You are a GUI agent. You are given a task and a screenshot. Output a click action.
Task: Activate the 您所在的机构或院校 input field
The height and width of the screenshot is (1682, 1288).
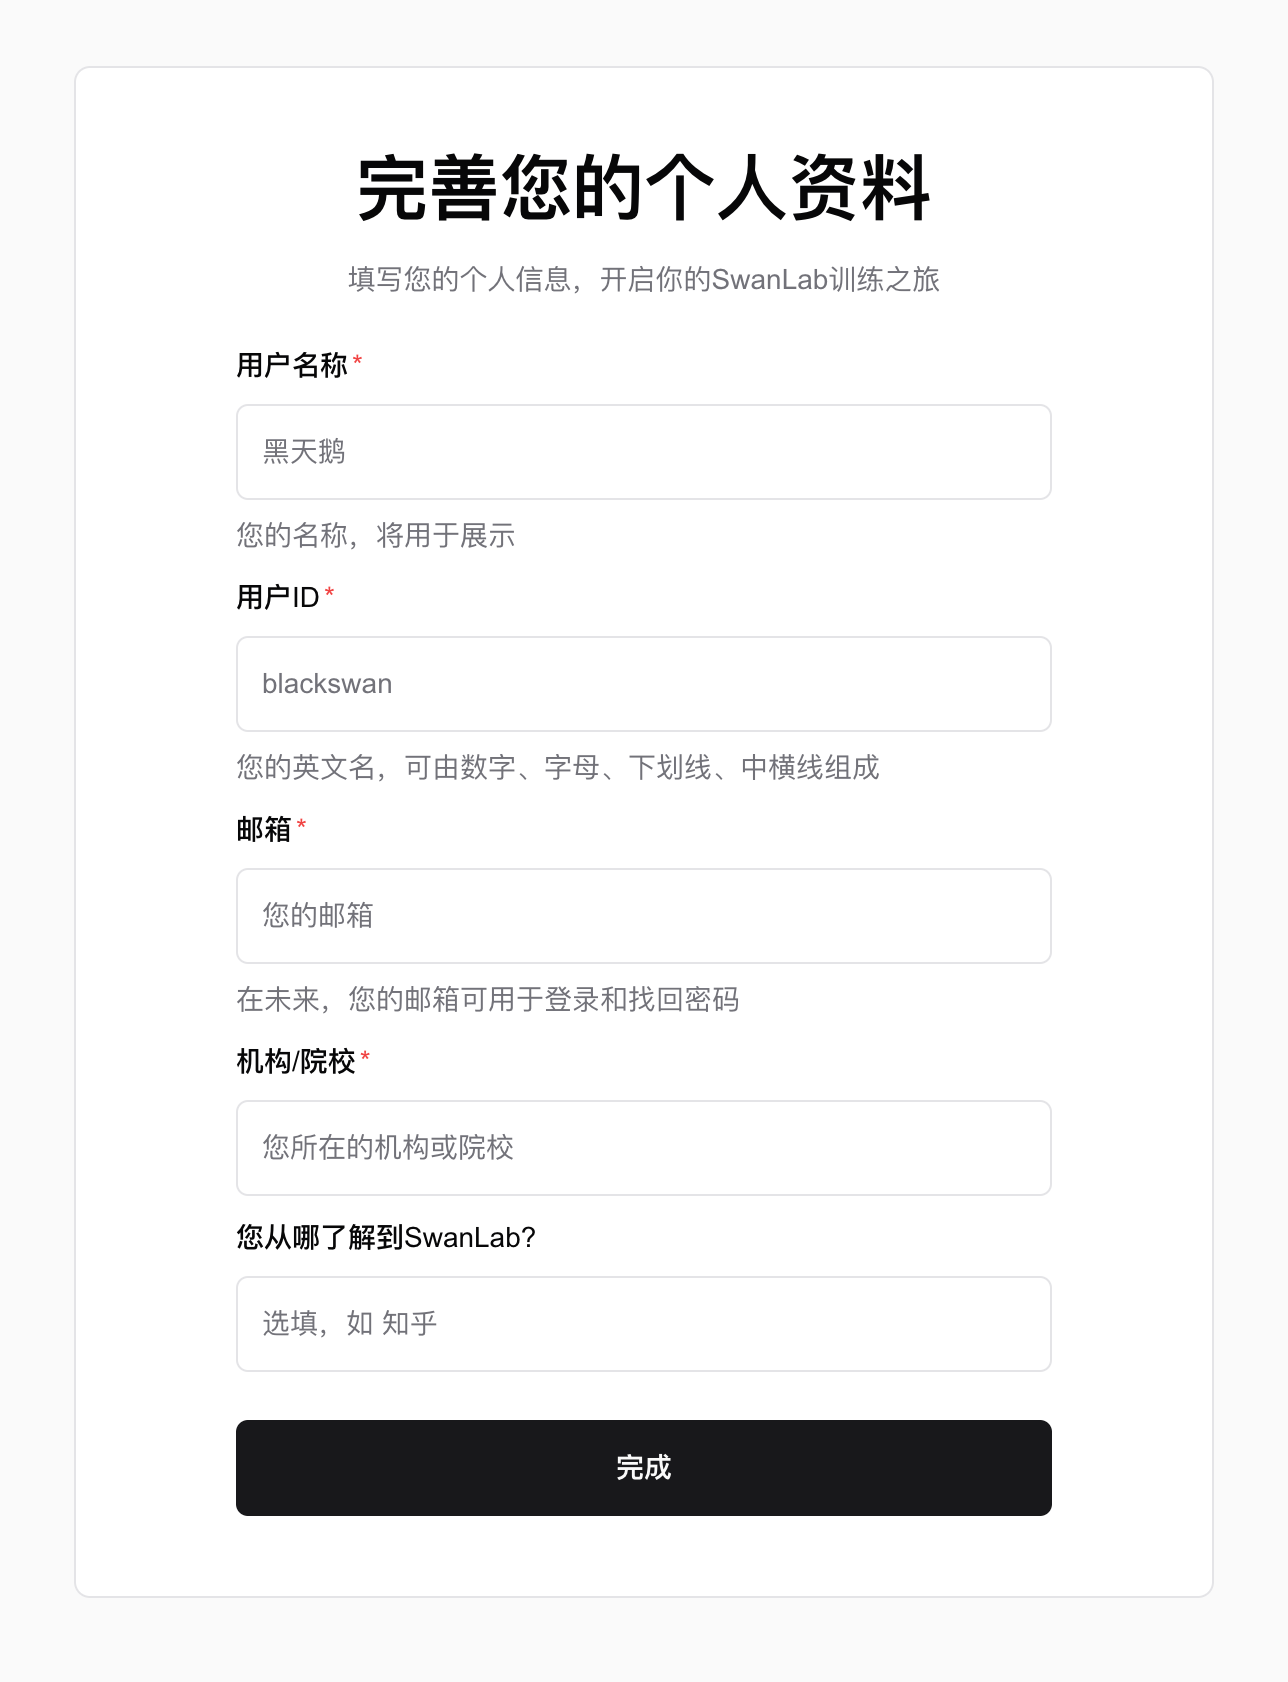(644, 1148)
